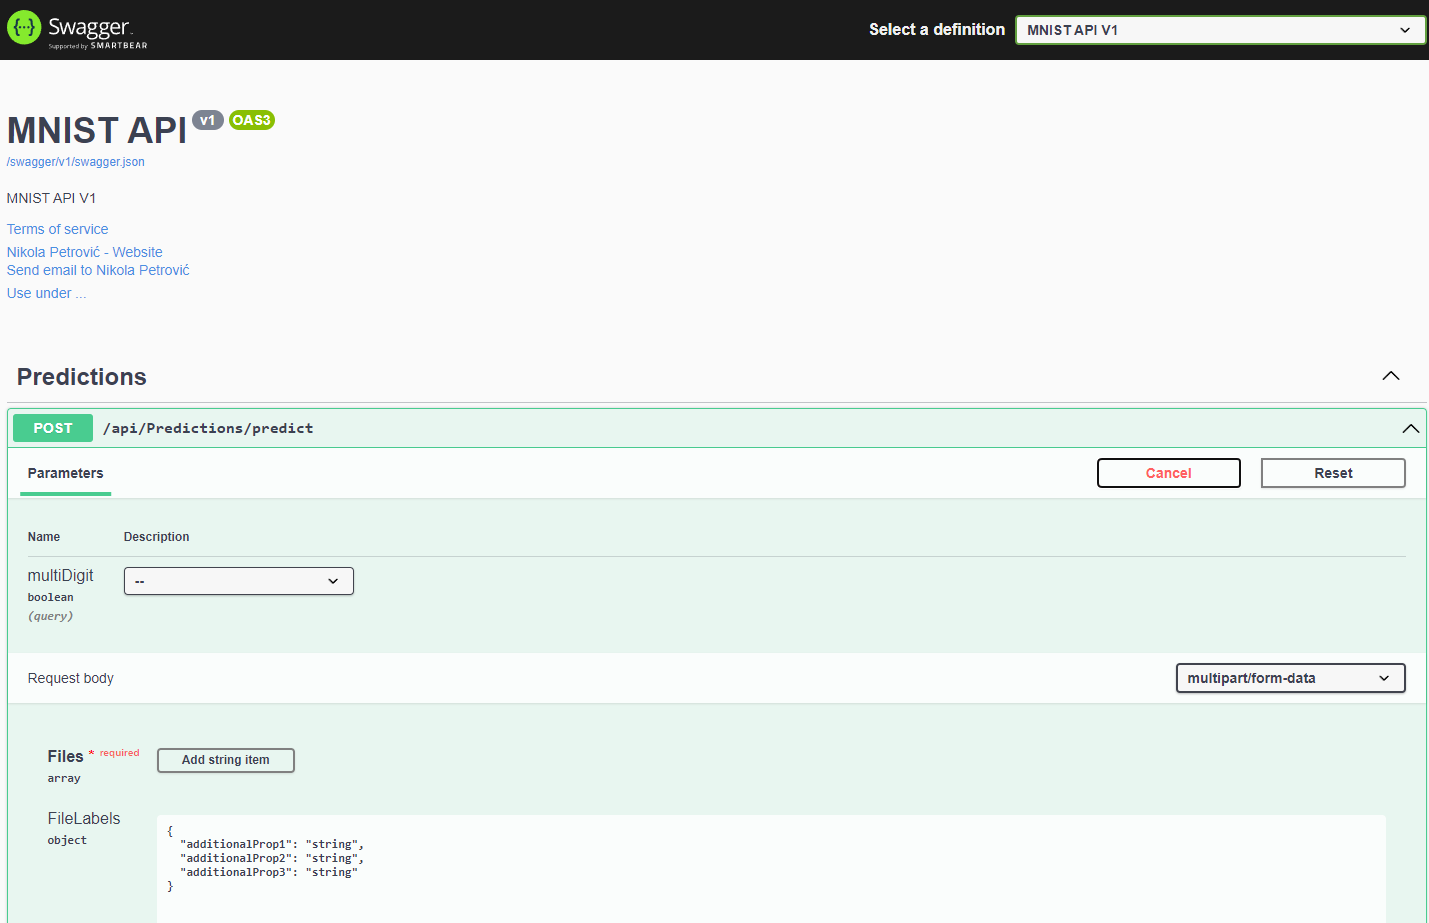
Task: Click the POST method badge
Action: [53, 428]
